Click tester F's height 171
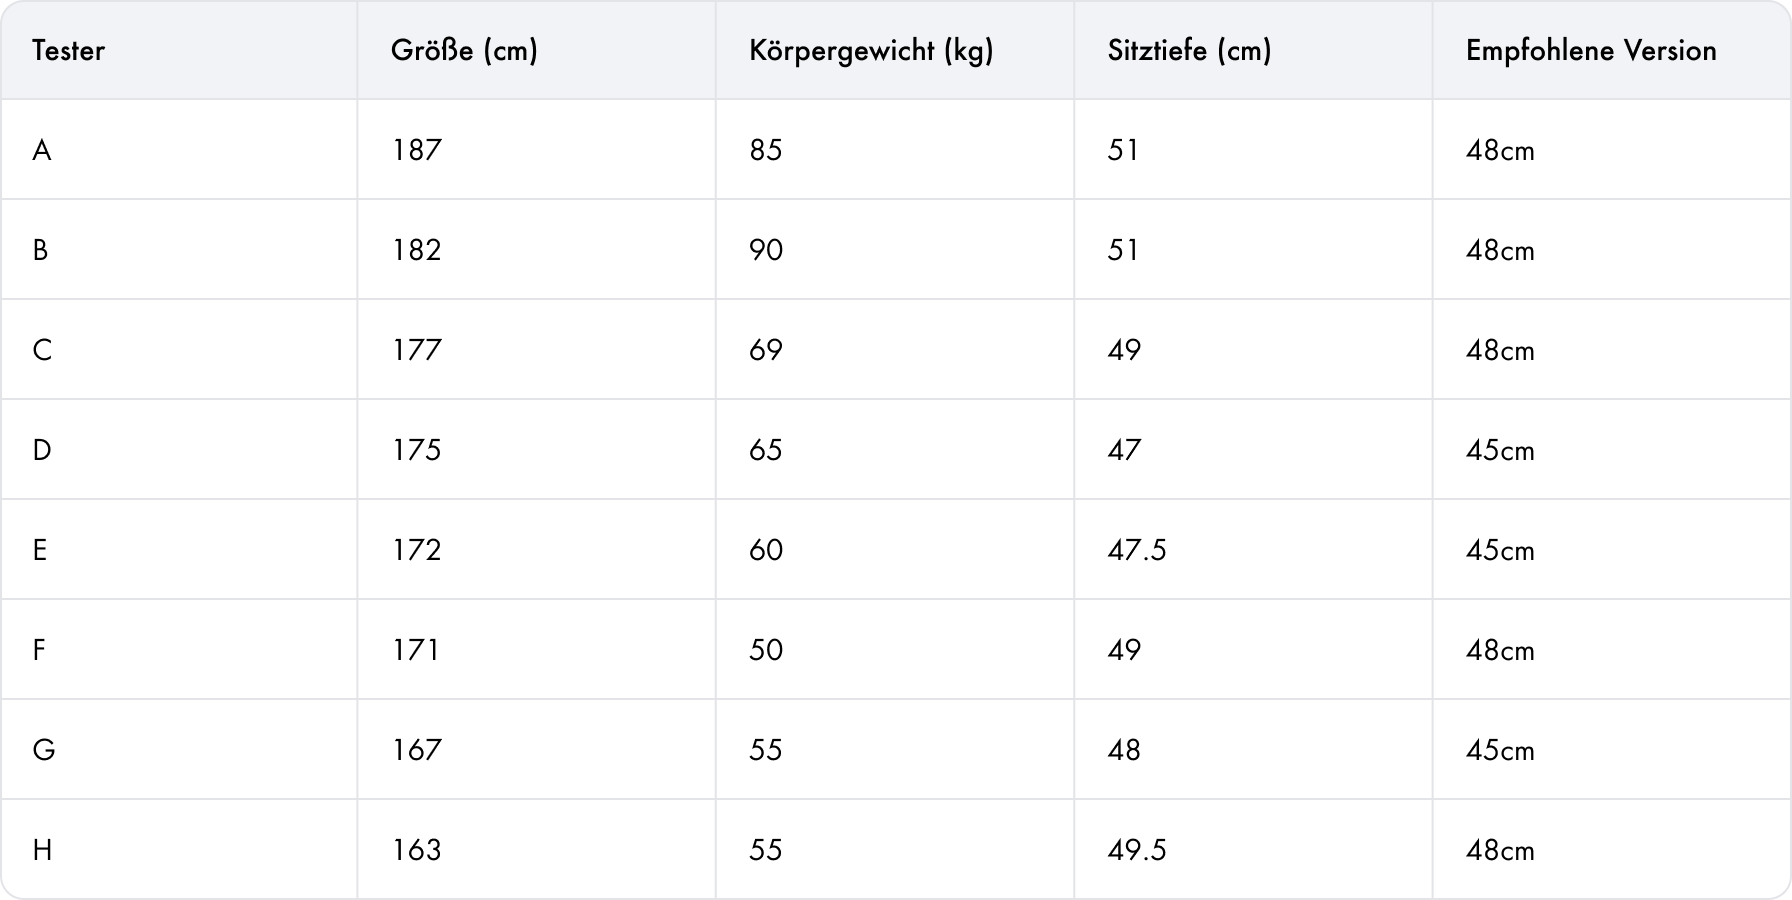 click(416, 650)
